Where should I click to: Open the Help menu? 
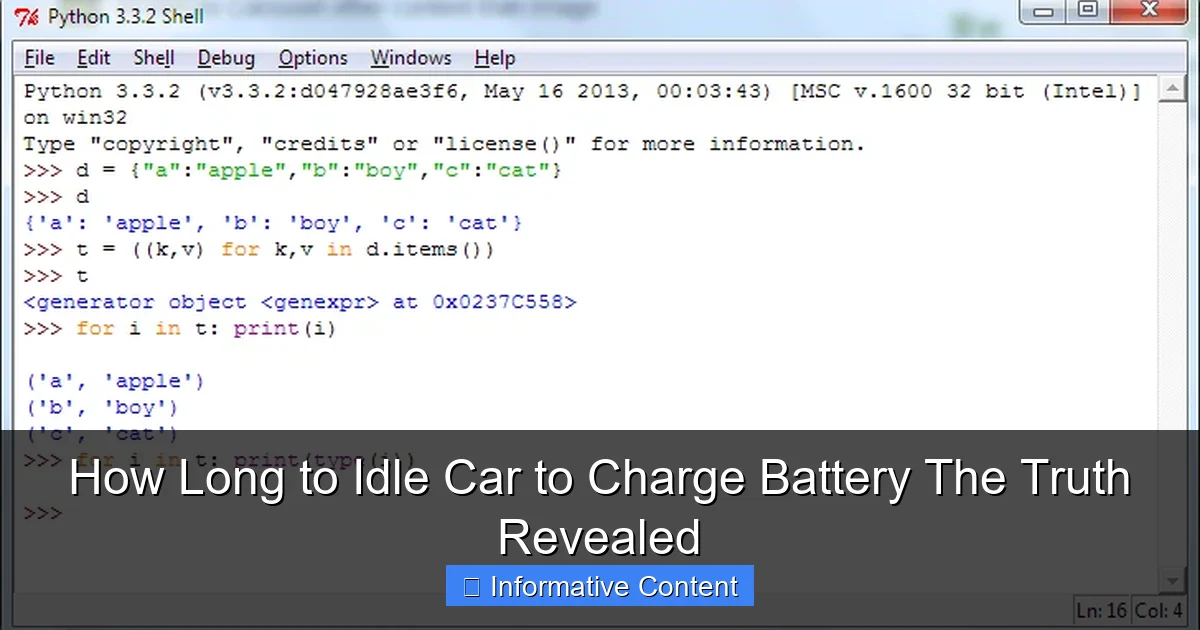(494, 58)
